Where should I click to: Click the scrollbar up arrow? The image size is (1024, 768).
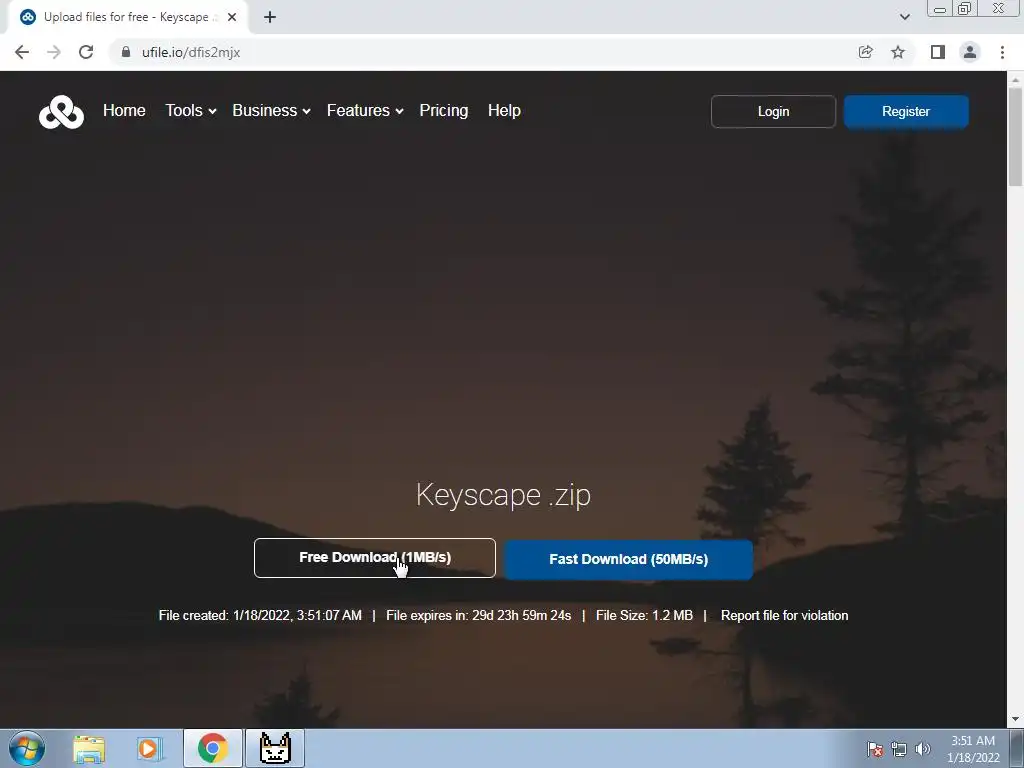click(x=1015, y=79)
